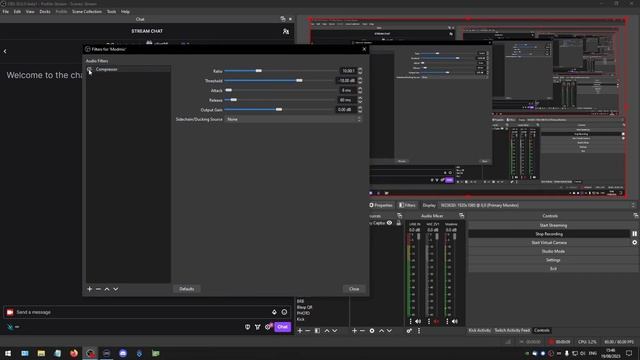Undock the Controls panel

[636, 216]
